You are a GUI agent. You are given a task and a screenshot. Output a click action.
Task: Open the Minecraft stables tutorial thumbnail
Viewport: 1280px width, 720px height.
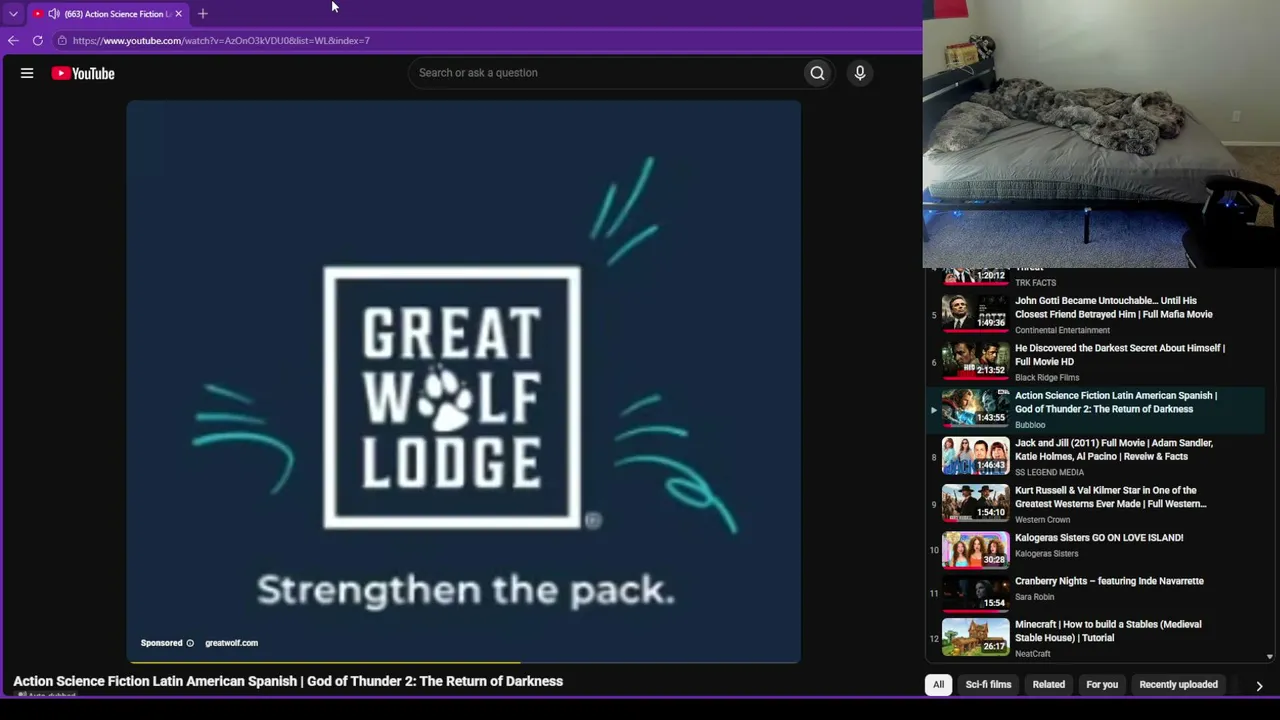(975, 636)
